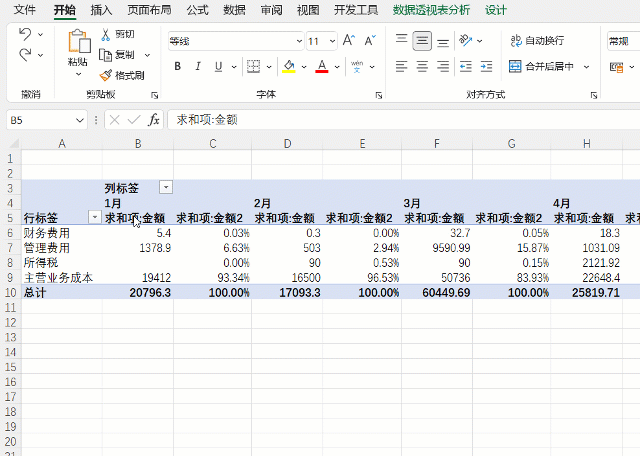
Task: Open the 行标签 row filter dropdown
Action: (94, 217)
